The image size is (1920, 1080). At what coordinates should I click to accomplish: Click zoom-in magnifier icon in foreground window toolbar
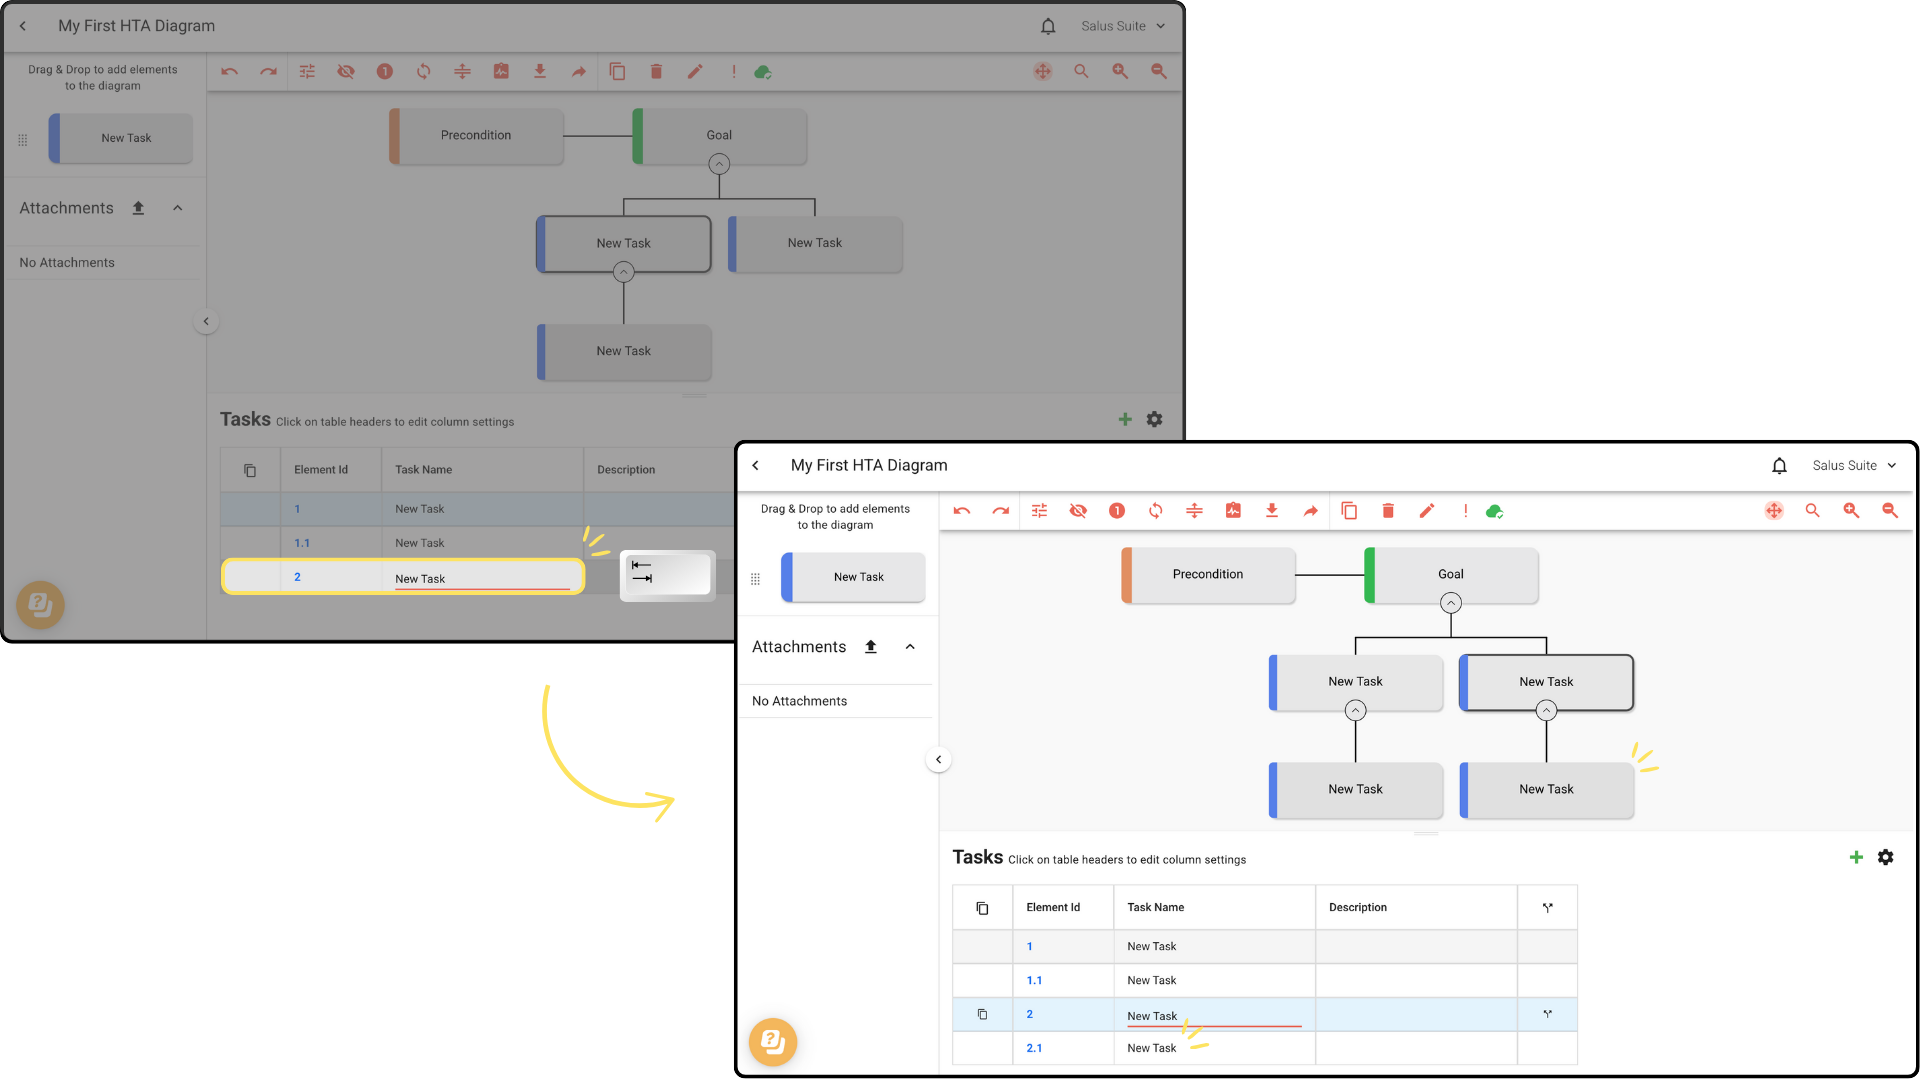tap(1851, 511)
